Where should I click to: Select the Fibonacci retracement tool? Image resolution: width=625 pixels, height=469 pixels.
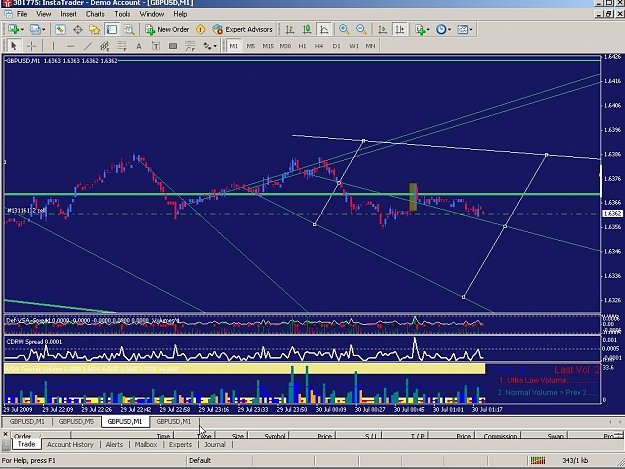pyautogui.click(x=122, y=46)
